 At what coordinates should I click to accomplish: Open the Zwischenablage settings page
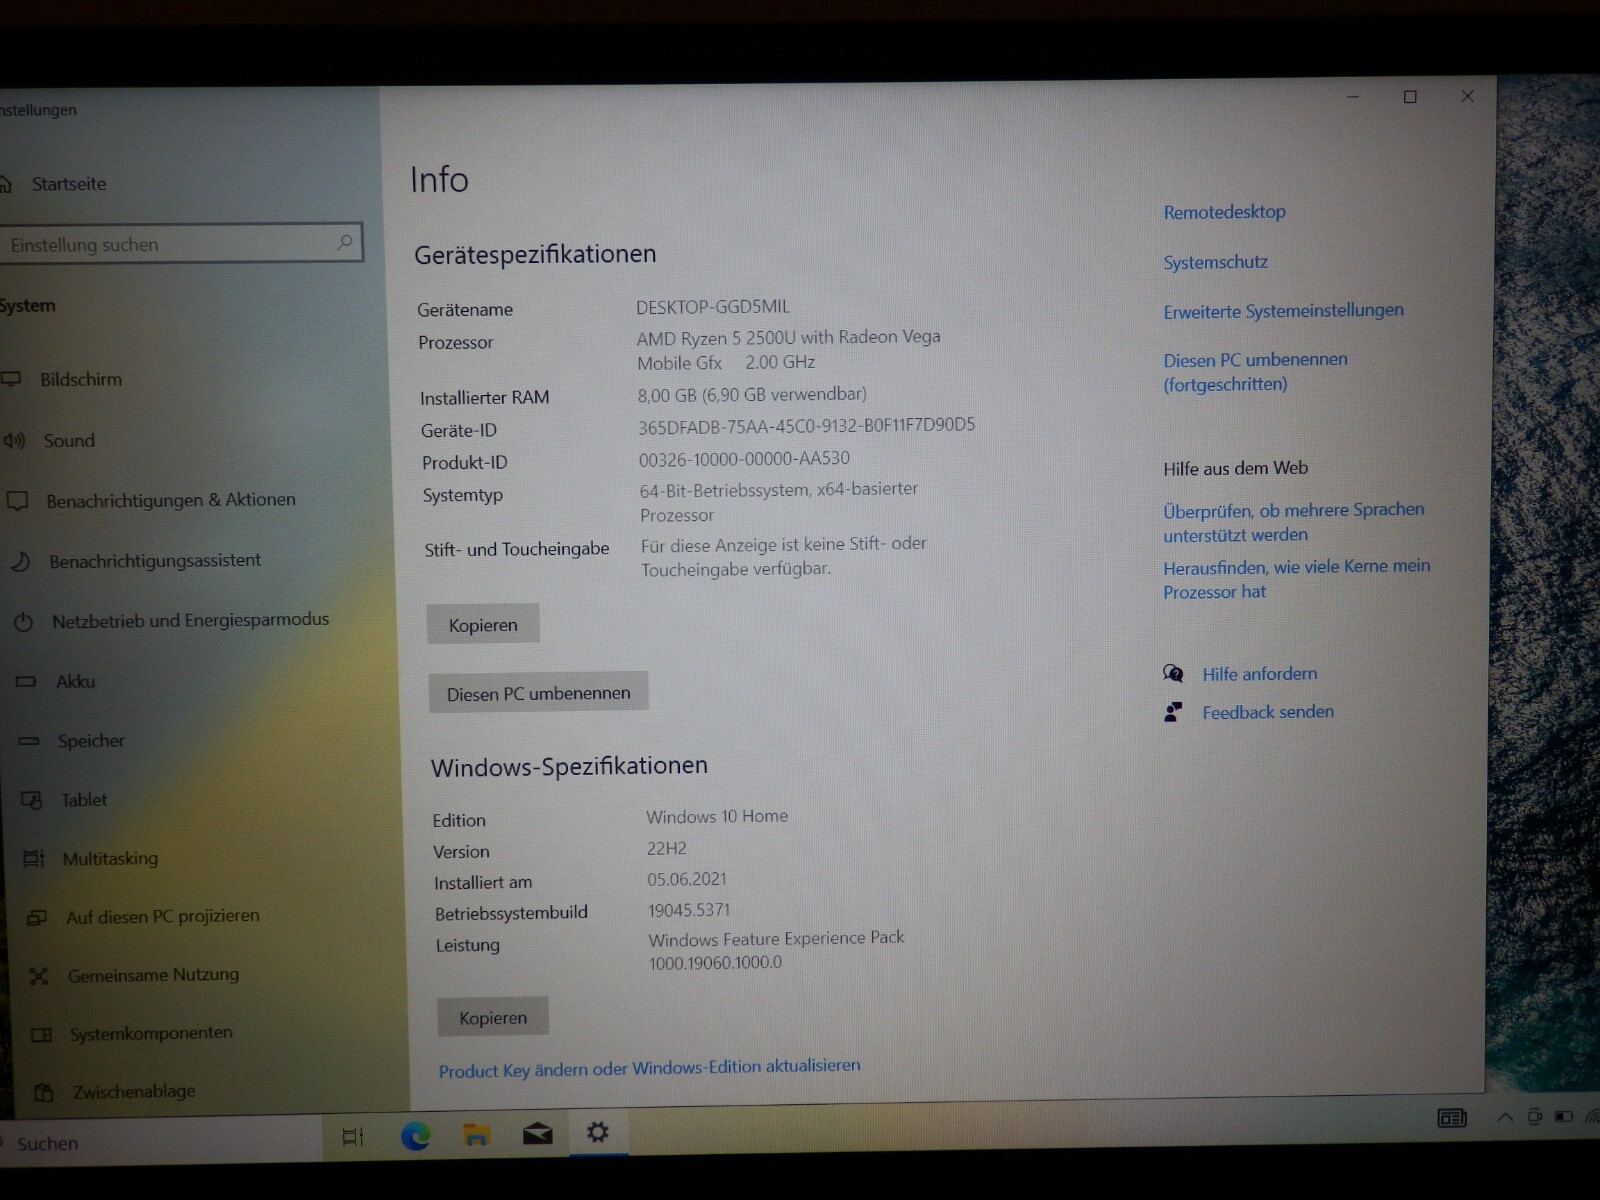tap(134, 1092)
